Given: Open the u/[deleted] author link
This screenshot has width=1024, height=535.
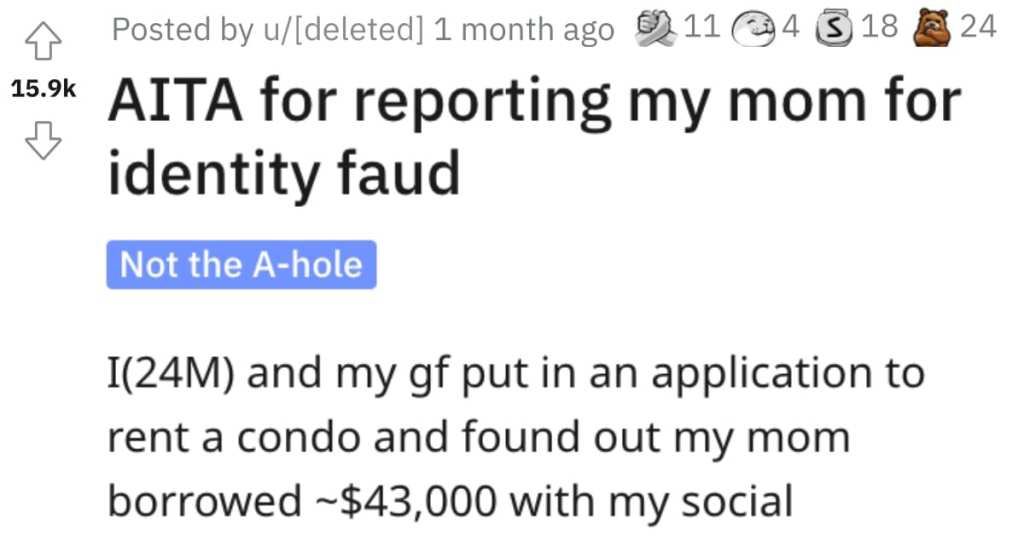Looking at the screenshot, I should tap(344, 29).
